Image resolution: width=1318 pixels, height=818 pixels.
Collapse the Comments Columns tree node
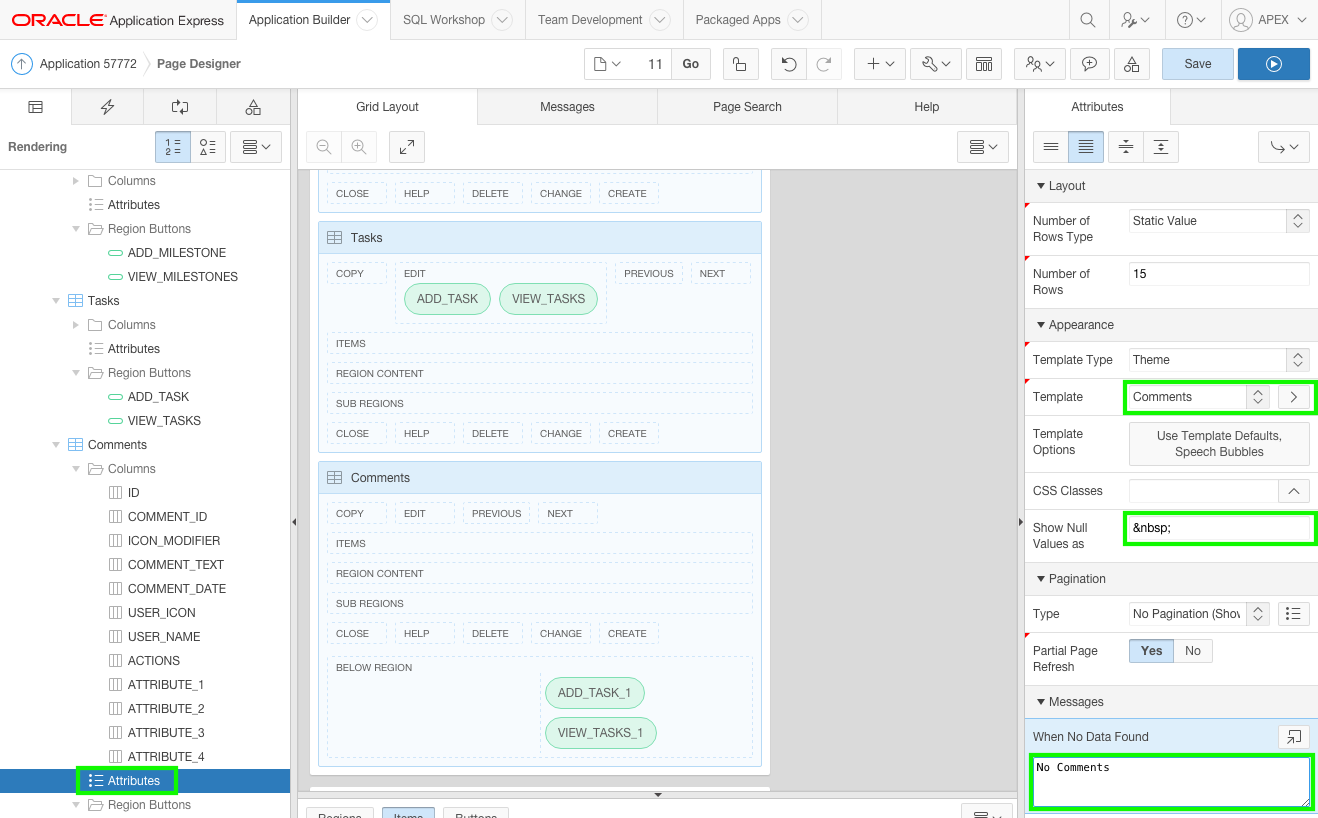click(x=75, y=468)
